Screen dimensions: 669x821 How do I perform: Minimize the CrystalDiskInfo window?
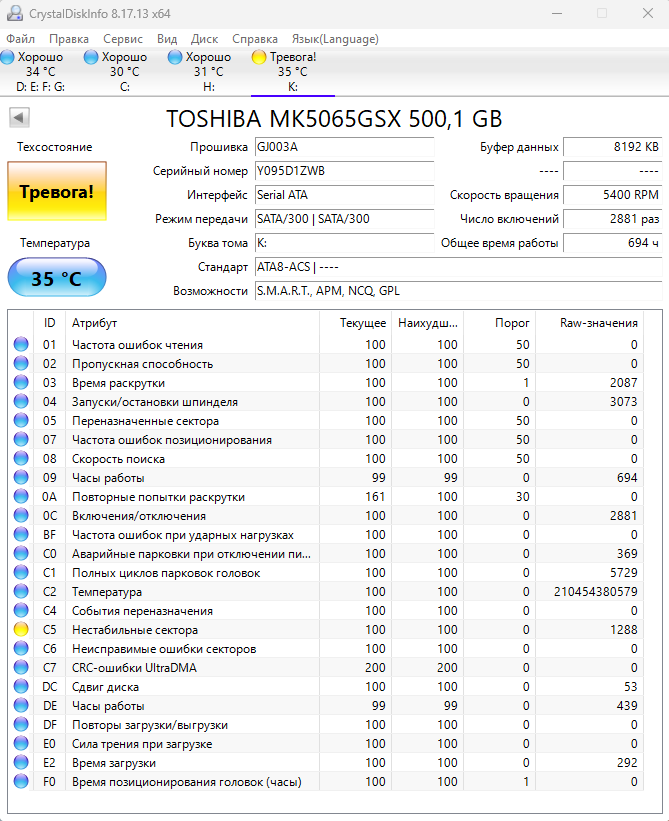pyautogui.click(x=557, y=13)
